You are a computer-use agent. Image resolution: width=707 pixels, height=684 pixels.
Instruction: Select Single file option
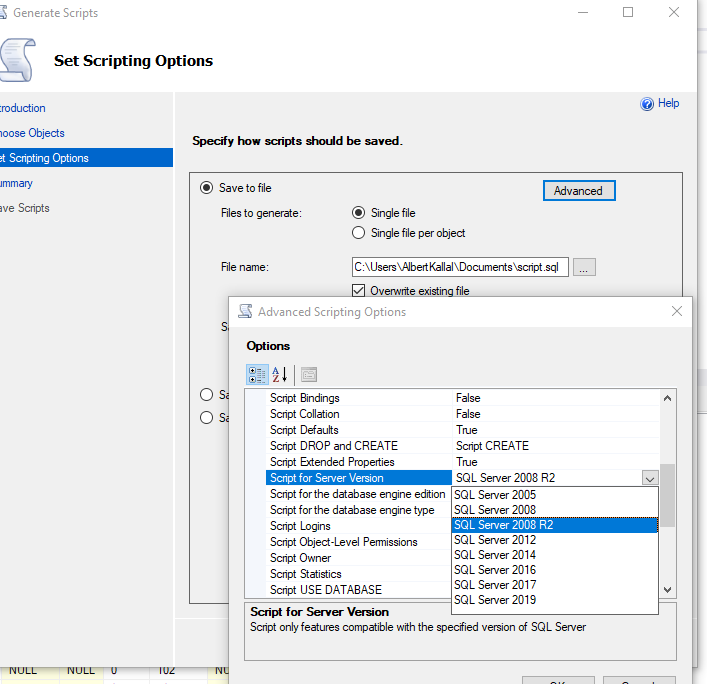[x=358, y=212]
